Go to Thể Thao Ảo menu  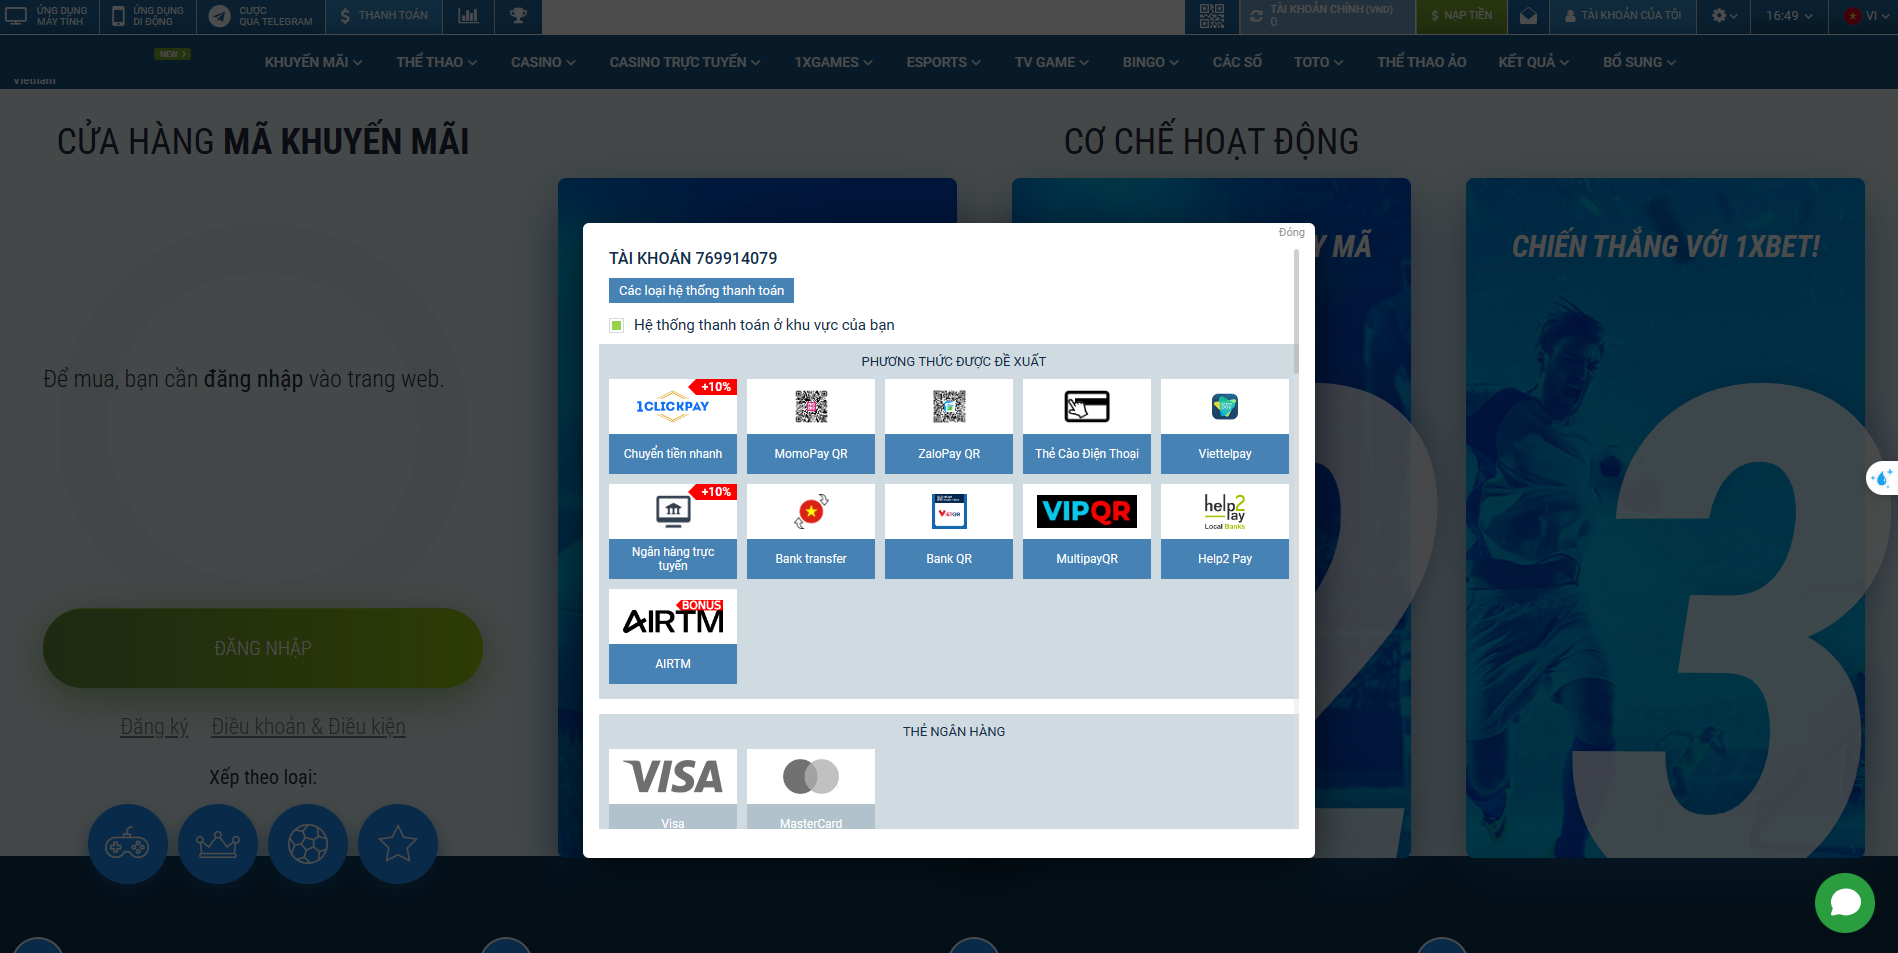[x=1421, y=62]
